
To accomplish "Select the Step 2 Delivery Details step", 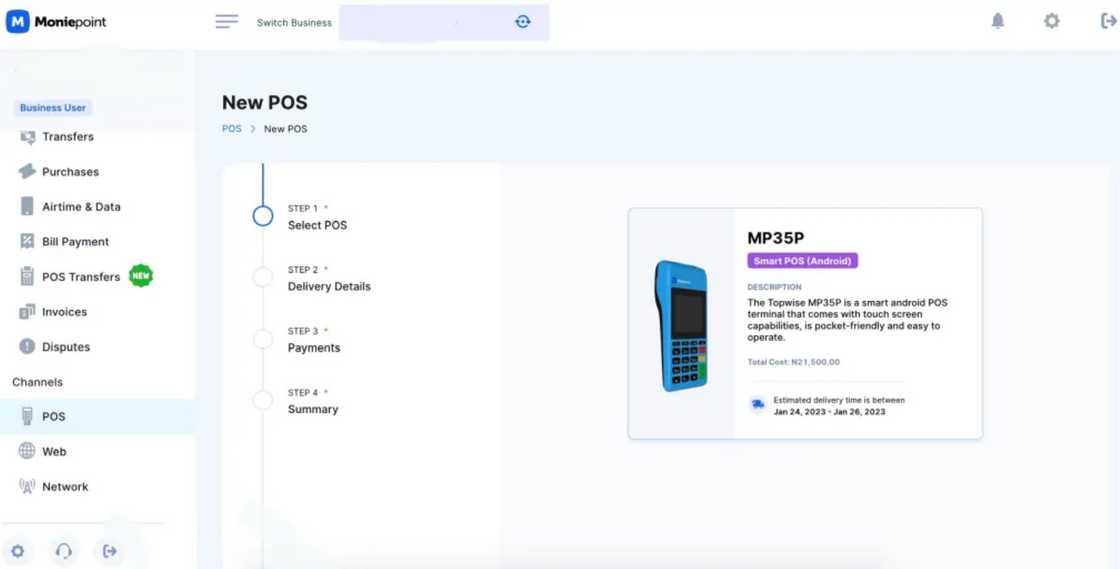I will [x=329, y=279].
